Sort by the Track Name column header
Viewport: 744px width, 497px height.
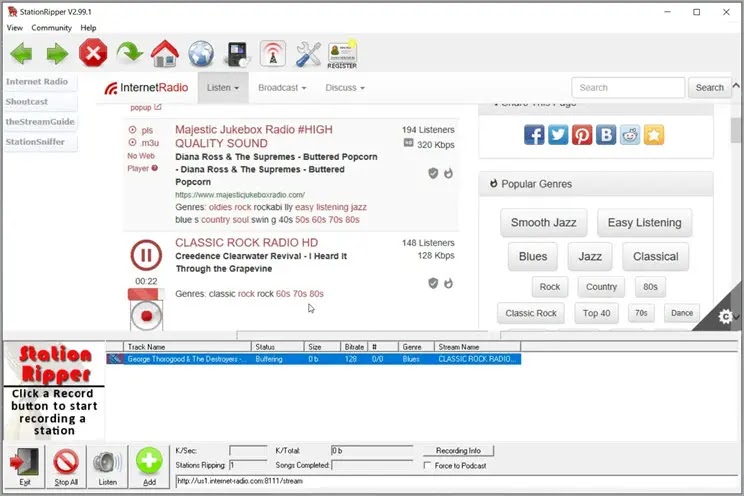(x=187, y=347)
